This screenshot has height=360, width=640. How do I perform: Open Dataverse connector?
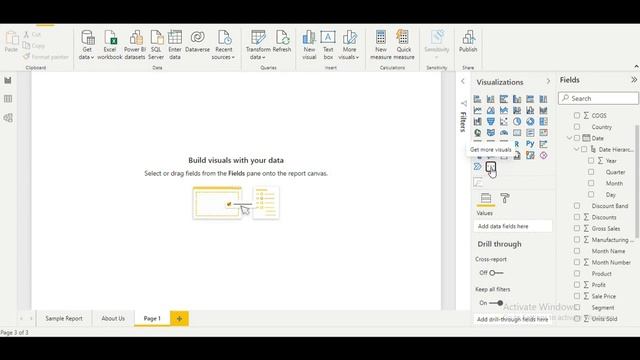[x=197, y=42]
